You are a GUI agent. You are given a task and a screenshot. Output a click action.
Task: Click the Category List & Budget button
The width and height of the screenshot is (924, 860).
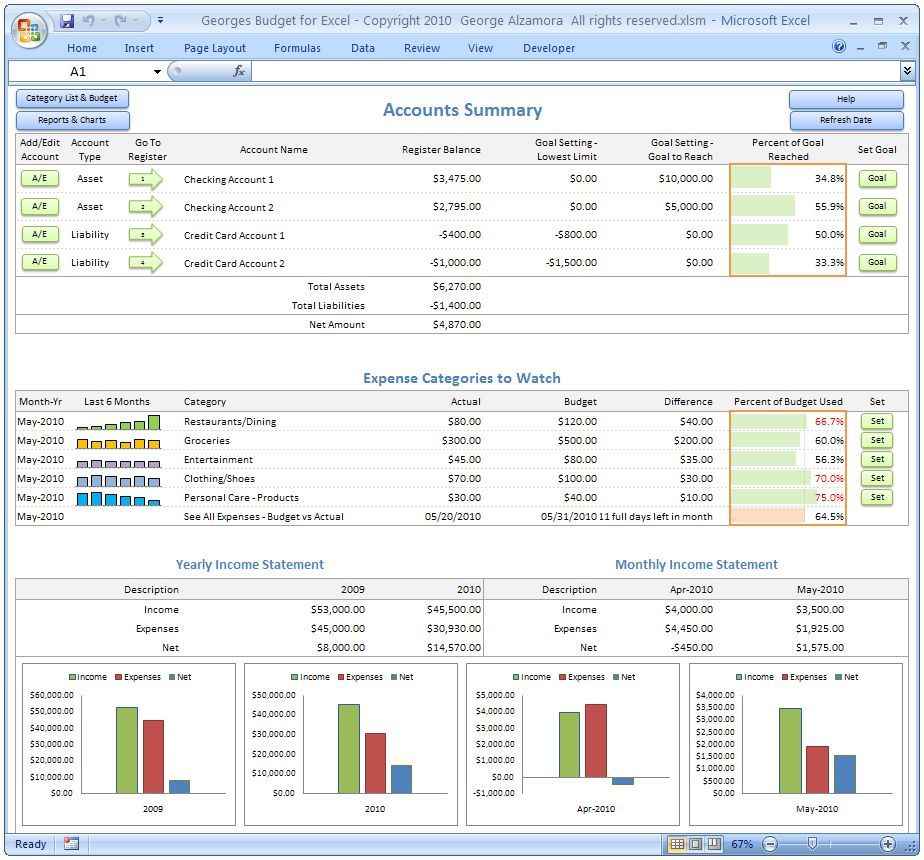pos(72,98)
